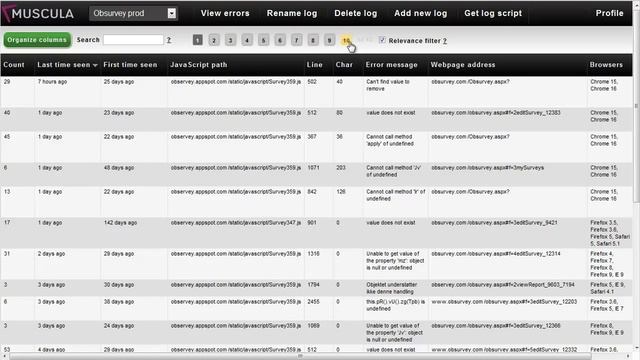This screenshot has height=360, width=640.
Task: Click address ending 2editSurvey_12383
Action: point(496,113)
